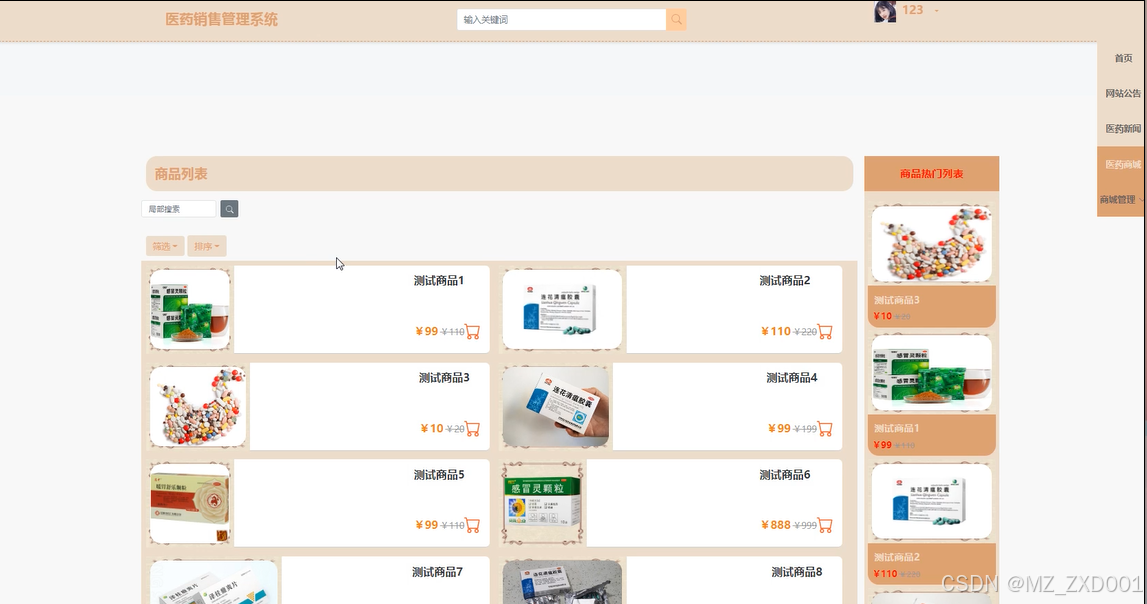Viewport: 1147px width, 604px height.
Task: Open hot list pills image for 测试商品3
Action: (x=931, y=244)
